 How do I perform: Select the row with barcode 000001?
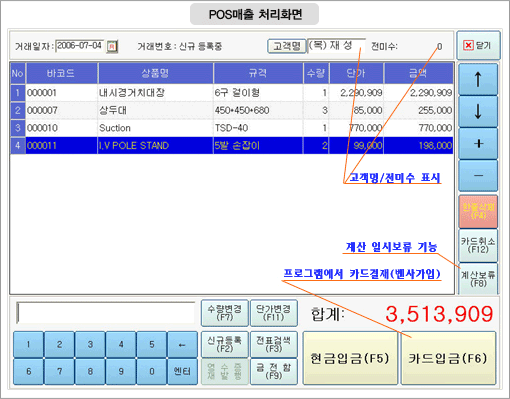[232, 93]
